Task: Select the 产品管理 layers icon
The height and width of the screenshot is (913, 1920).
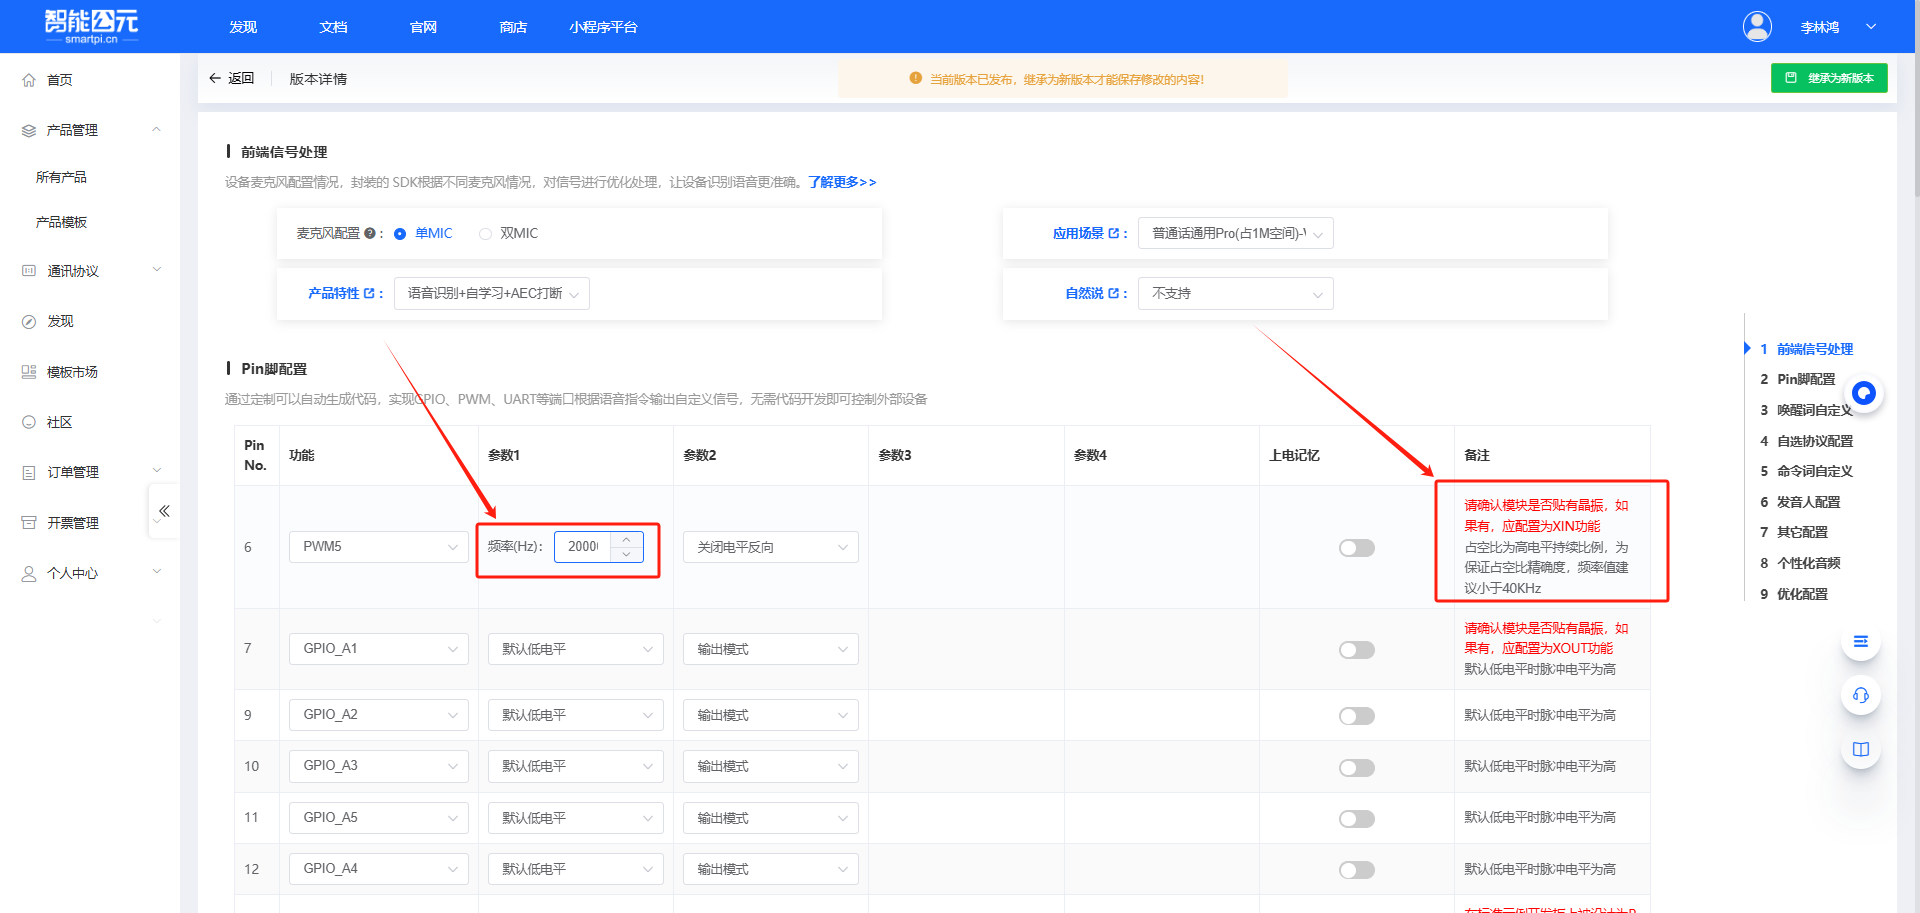Action: tap(27, 129)
